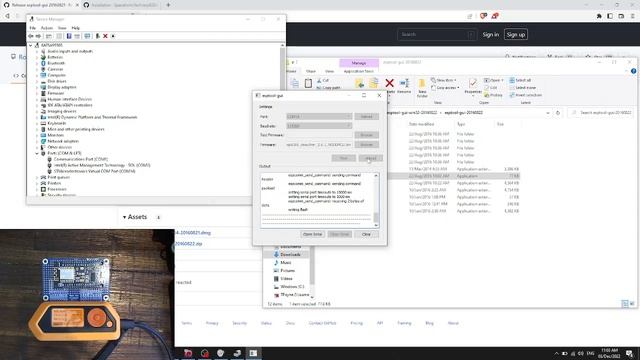The image size is (640, 360).
Task: Open the Port dropdown in esptool-gui
Action: pyautogui.click(x=319, y=117)
